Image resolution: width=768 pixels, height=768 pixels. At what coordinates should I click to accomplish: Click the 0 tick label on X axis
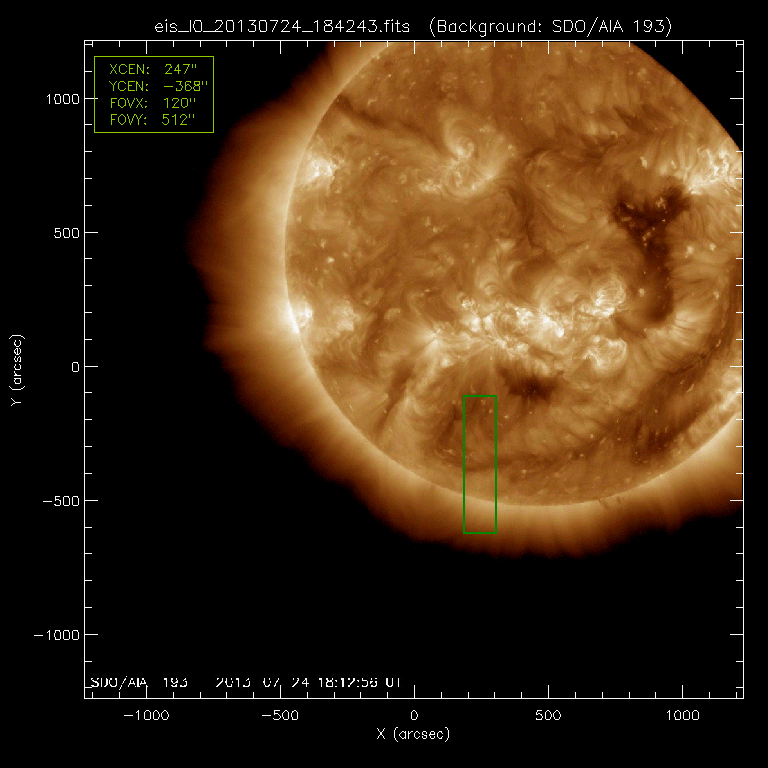point(414,716)
